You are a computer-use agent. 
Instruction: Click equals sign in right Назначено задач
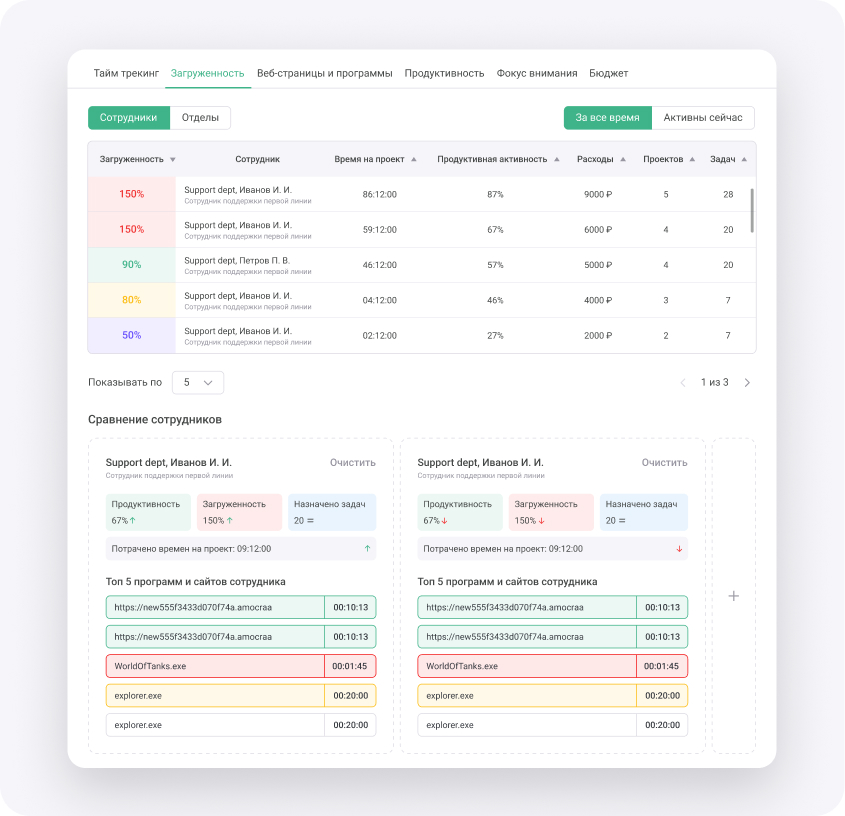[x=622, y=521]
